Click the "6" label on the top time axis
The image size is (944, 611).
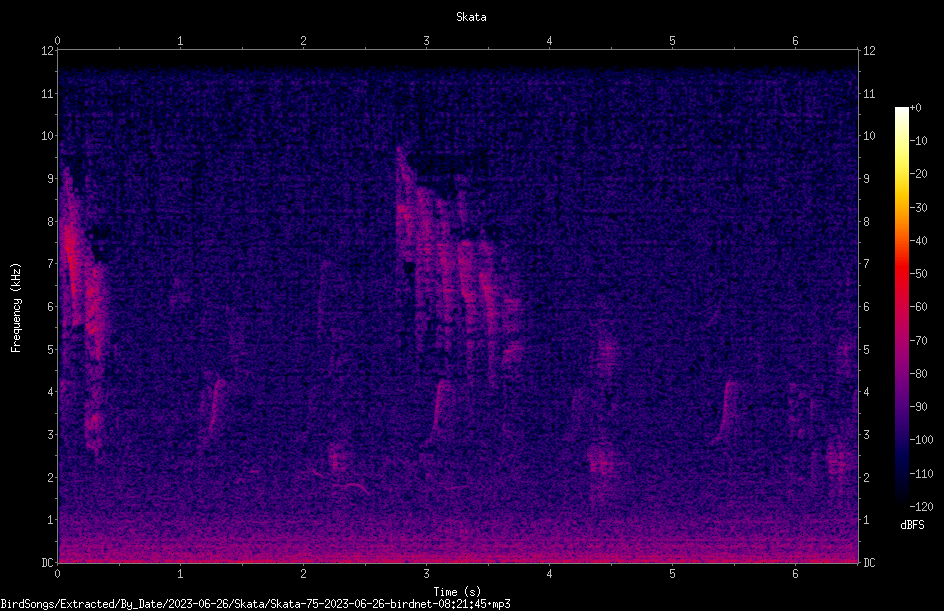tap(795, 41)
